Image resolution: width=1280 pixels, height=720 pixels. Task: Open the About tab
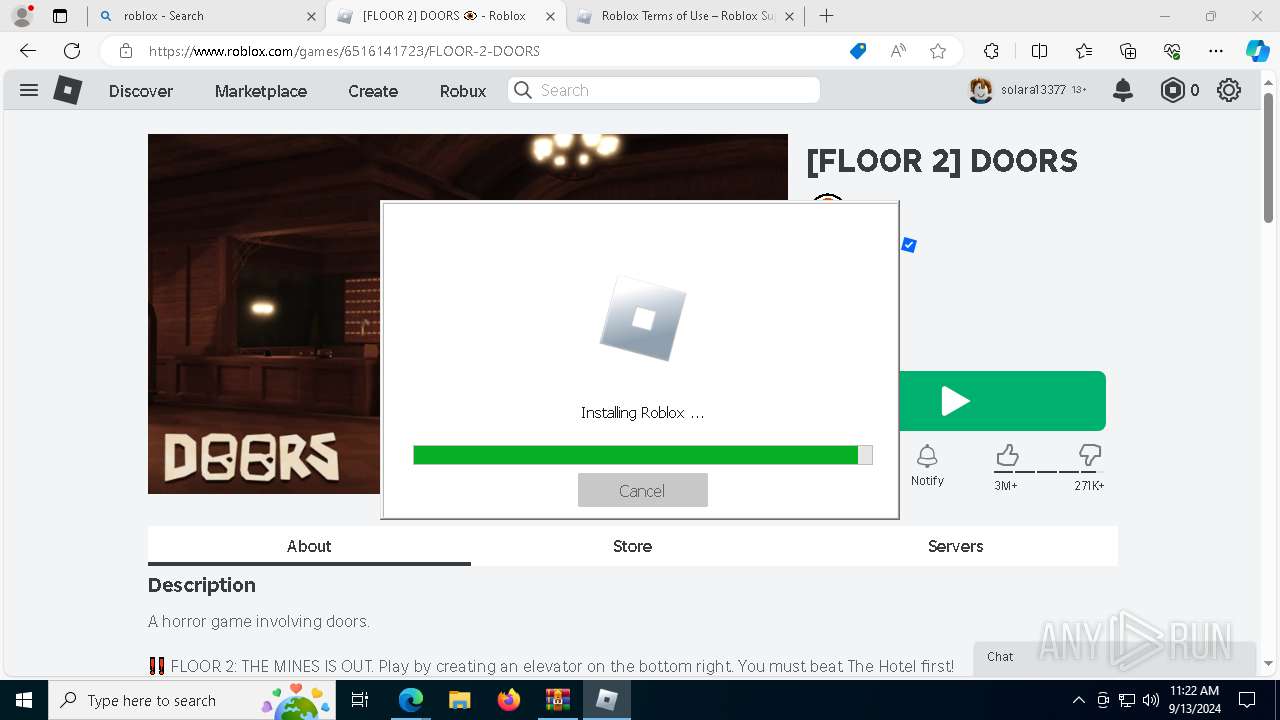coord(309,546)
